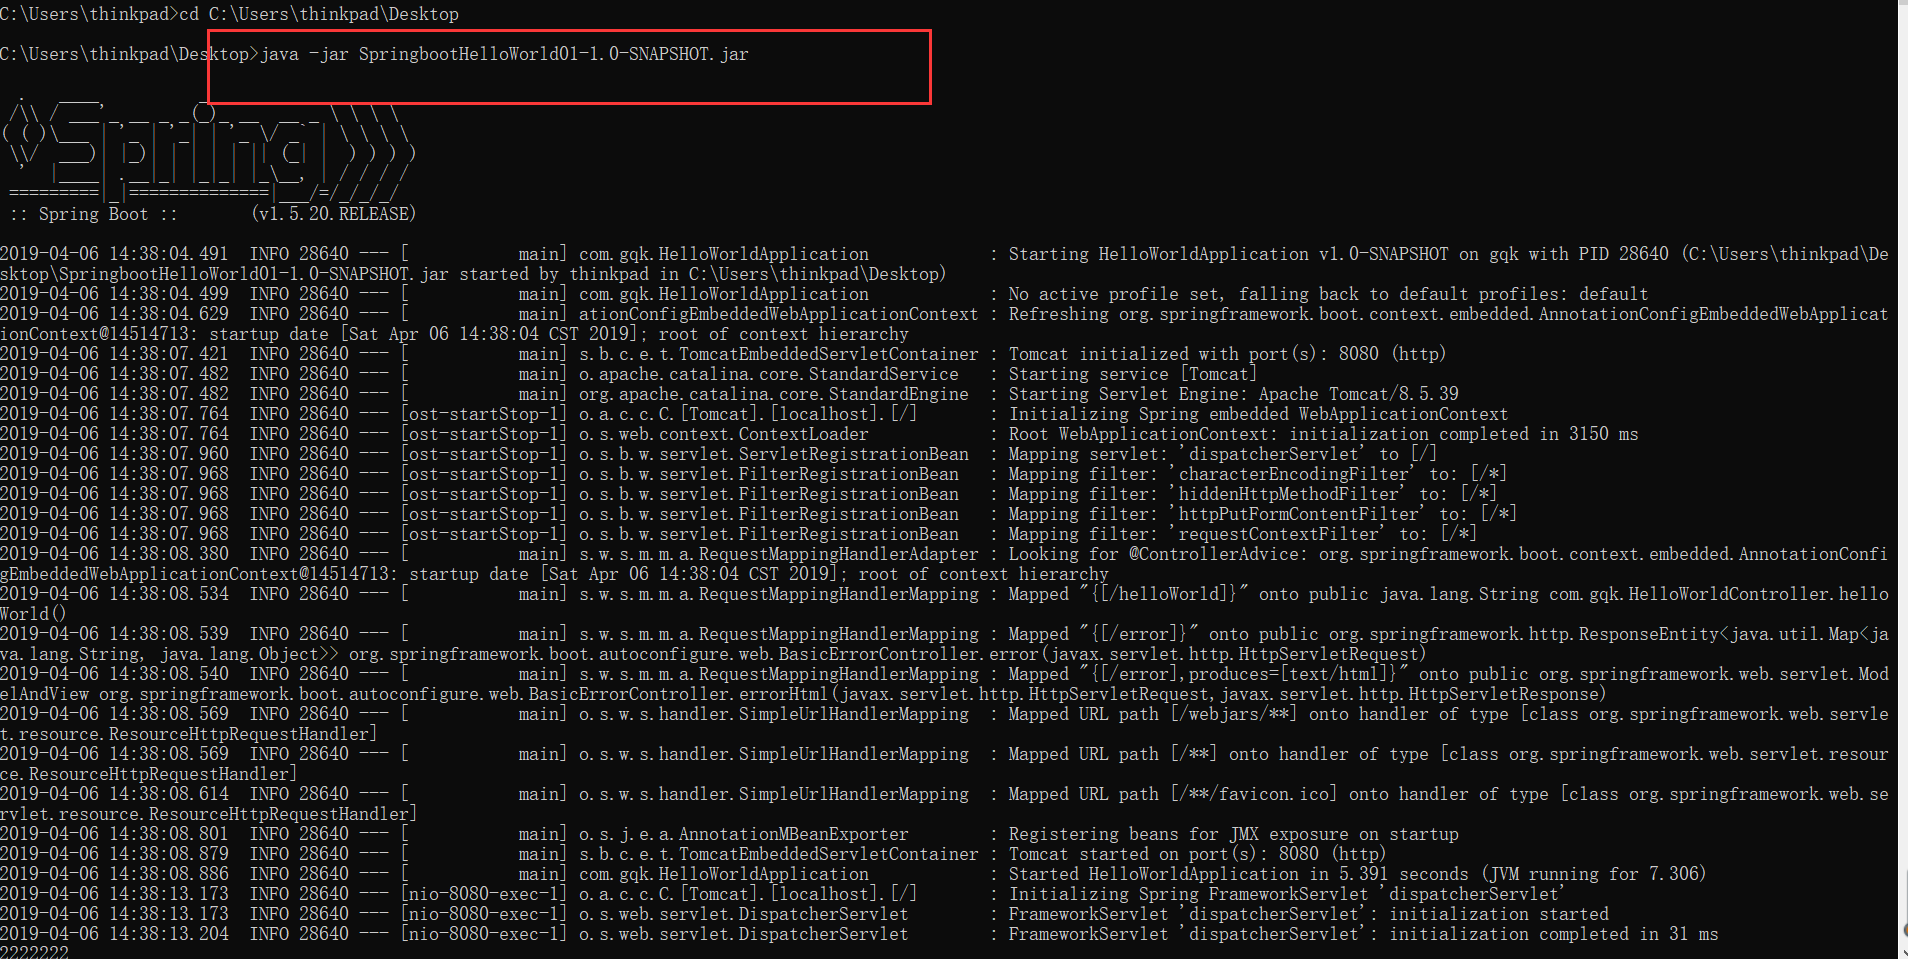The height and width of the screenshot is (959, 1908).
Task: Click 'Mapped "{[/error],produces=[text/html]}"' text
Action: pos(1208,674)
